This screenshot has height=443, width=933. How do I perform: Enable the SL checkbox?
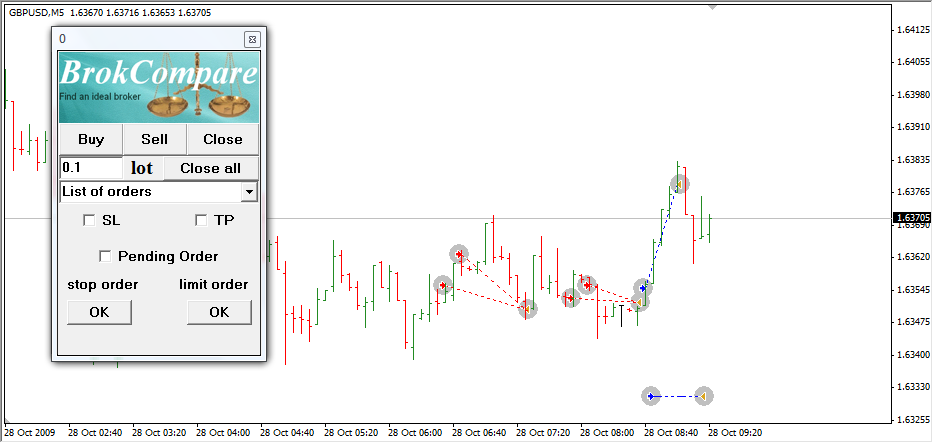tap(89, 220)
